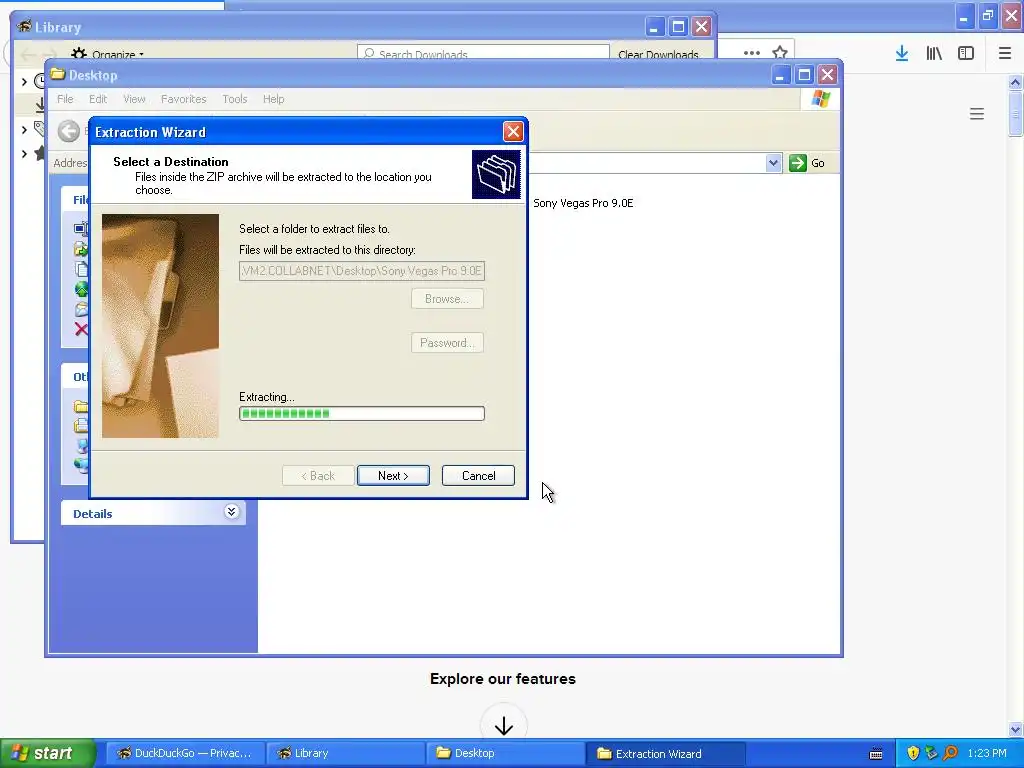Click the Extracting progress bar
Screen dimensions: 1024x768
click(x=362, y=413)
